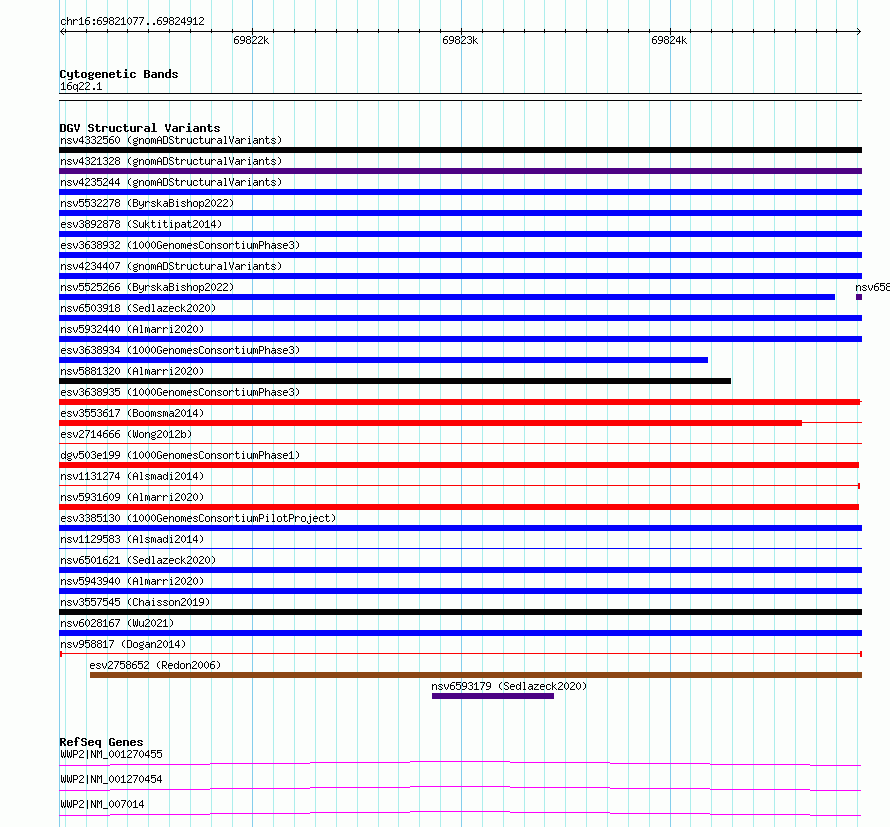
Task: Click the chr16:69821077..69824912 coordinates label
Action: tap(132, 21)
